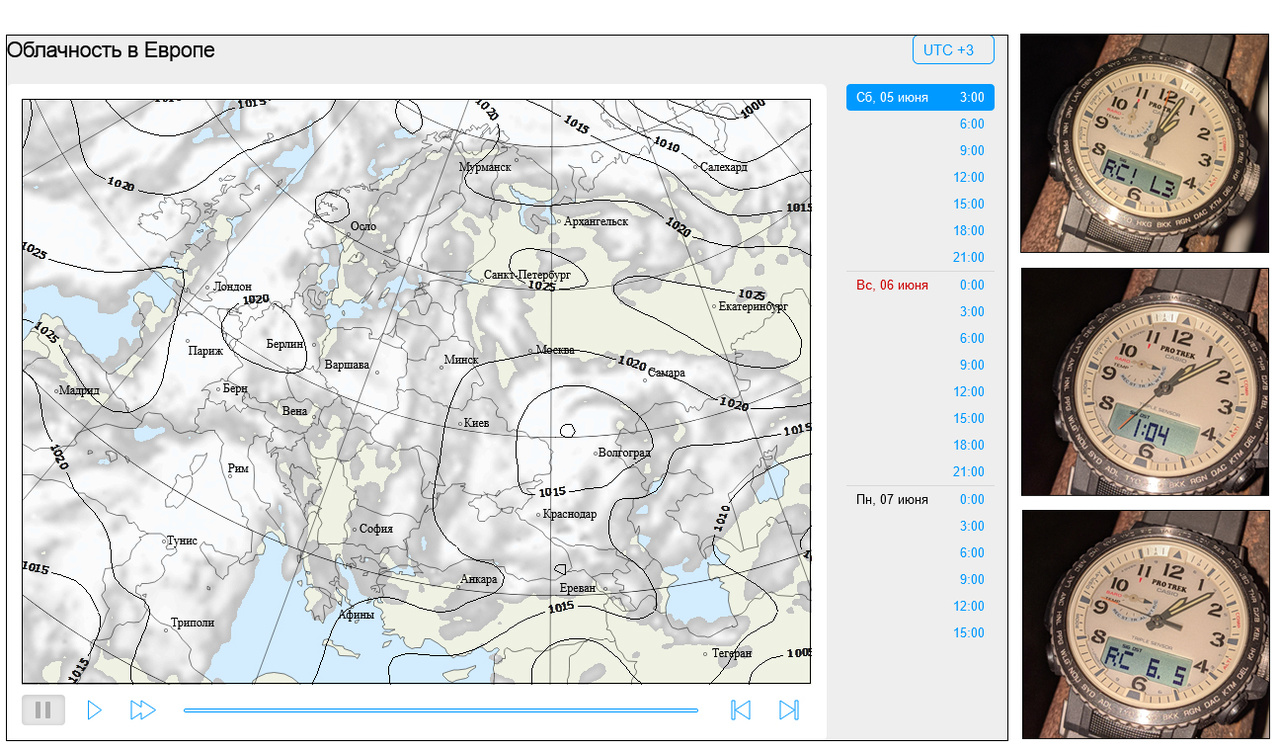Click the animation timeline slider bar
This screenshot has width=1280, height=751.
(x=440, y=711)
